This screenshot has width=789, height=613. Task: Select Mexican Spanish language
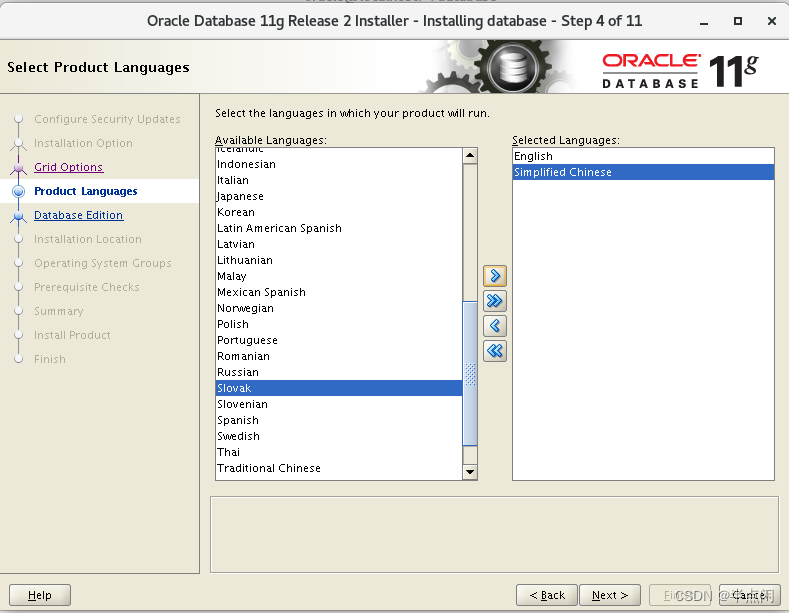(339, 292)
